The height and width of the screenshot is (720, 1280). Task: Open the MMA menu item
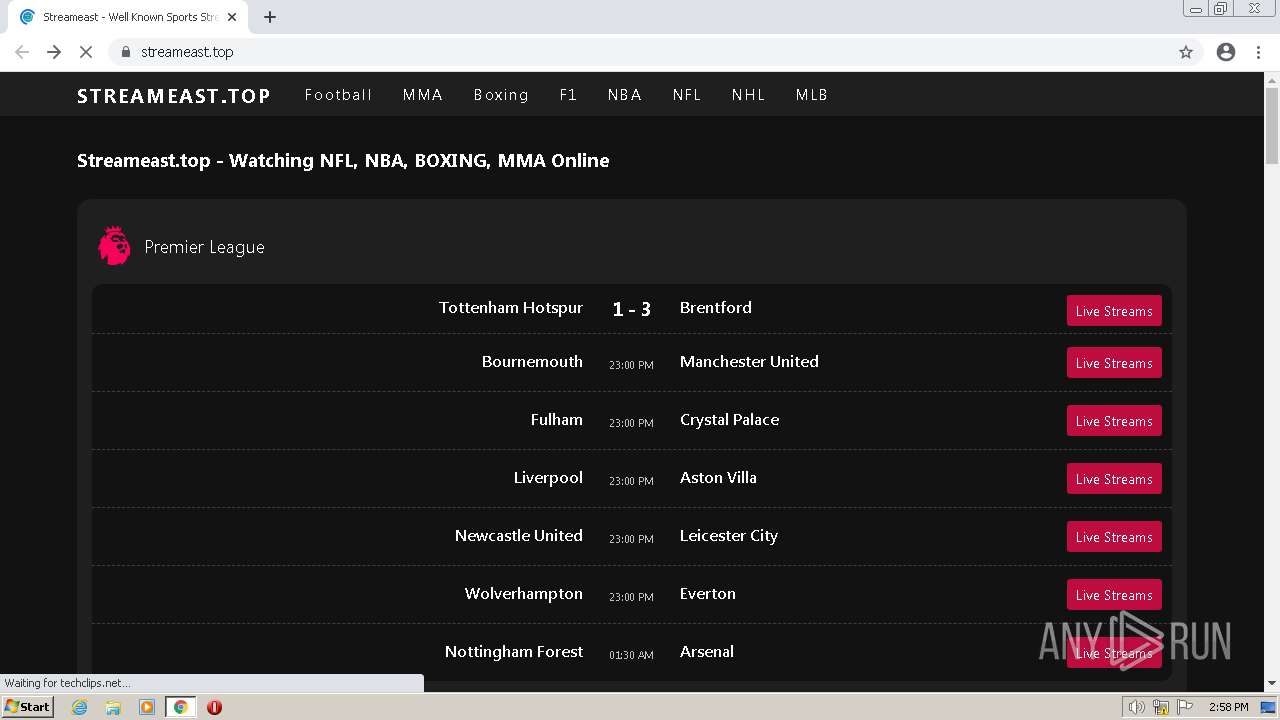tap(423, 95)
